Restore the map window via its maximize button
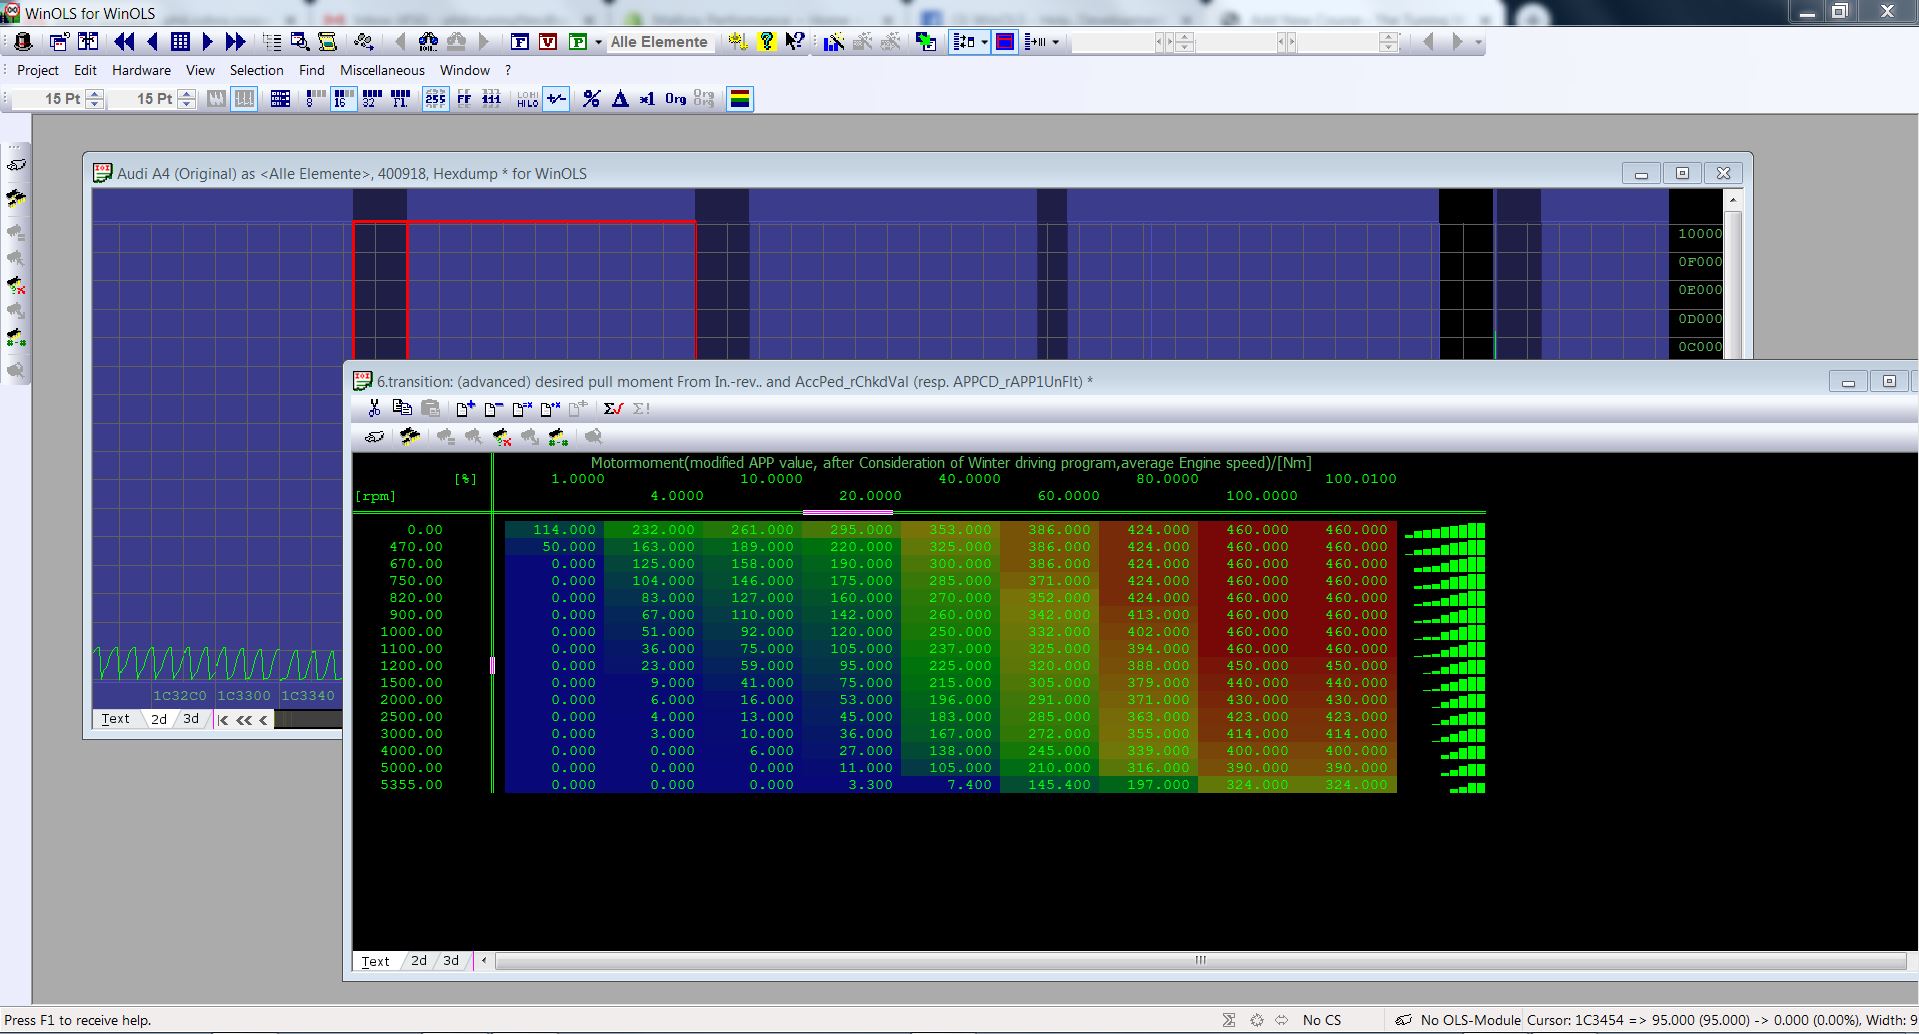The height and width of the screenshot is (1034, 1919). [1889, 381]
